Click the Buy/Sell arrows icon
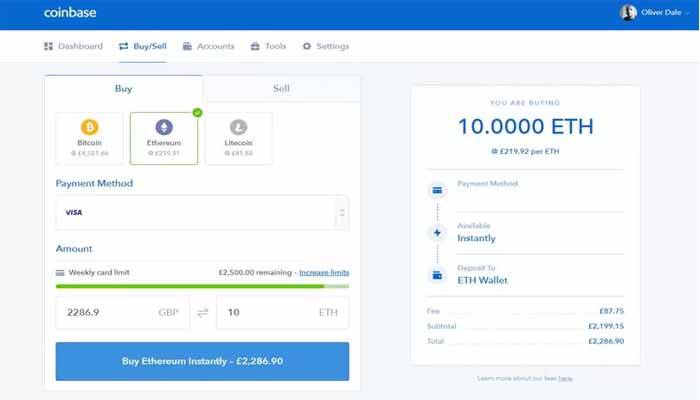This screenshot has height=400, width=700. pos(124,46)
